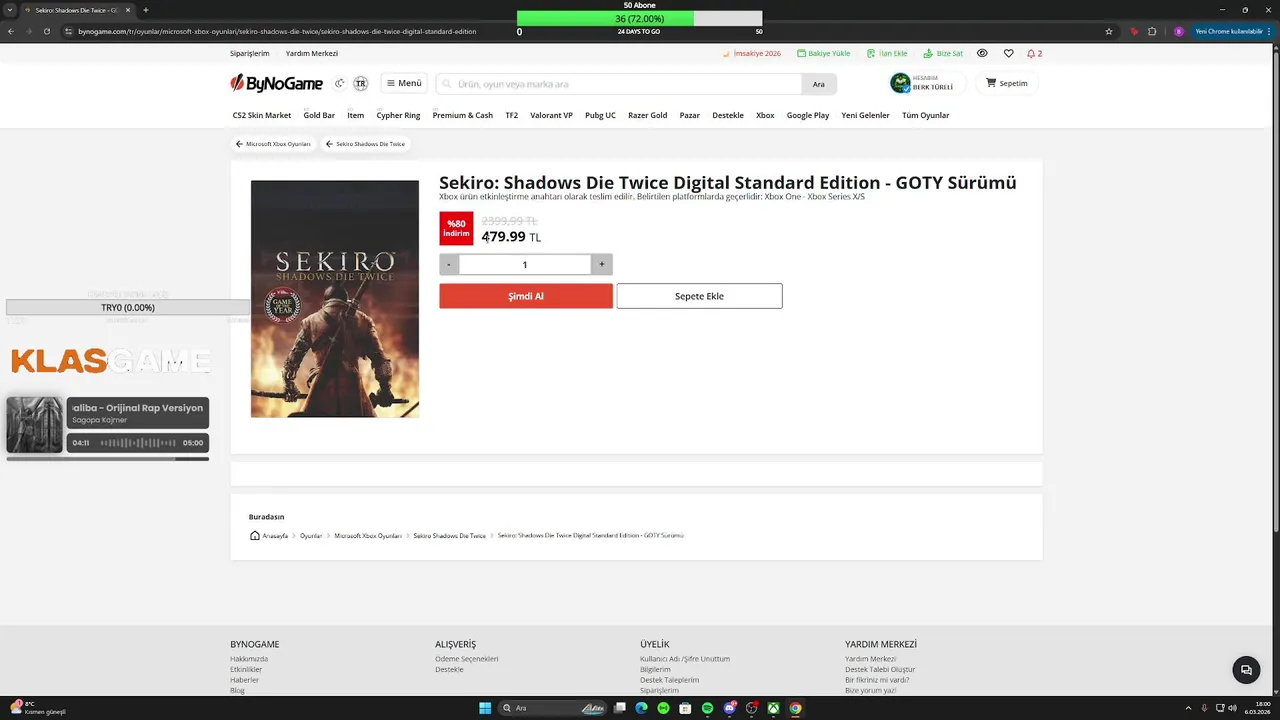Click Anasayfa home breadcrumb icon
The width and height of the screenshot is (1280, 720).
255,535
